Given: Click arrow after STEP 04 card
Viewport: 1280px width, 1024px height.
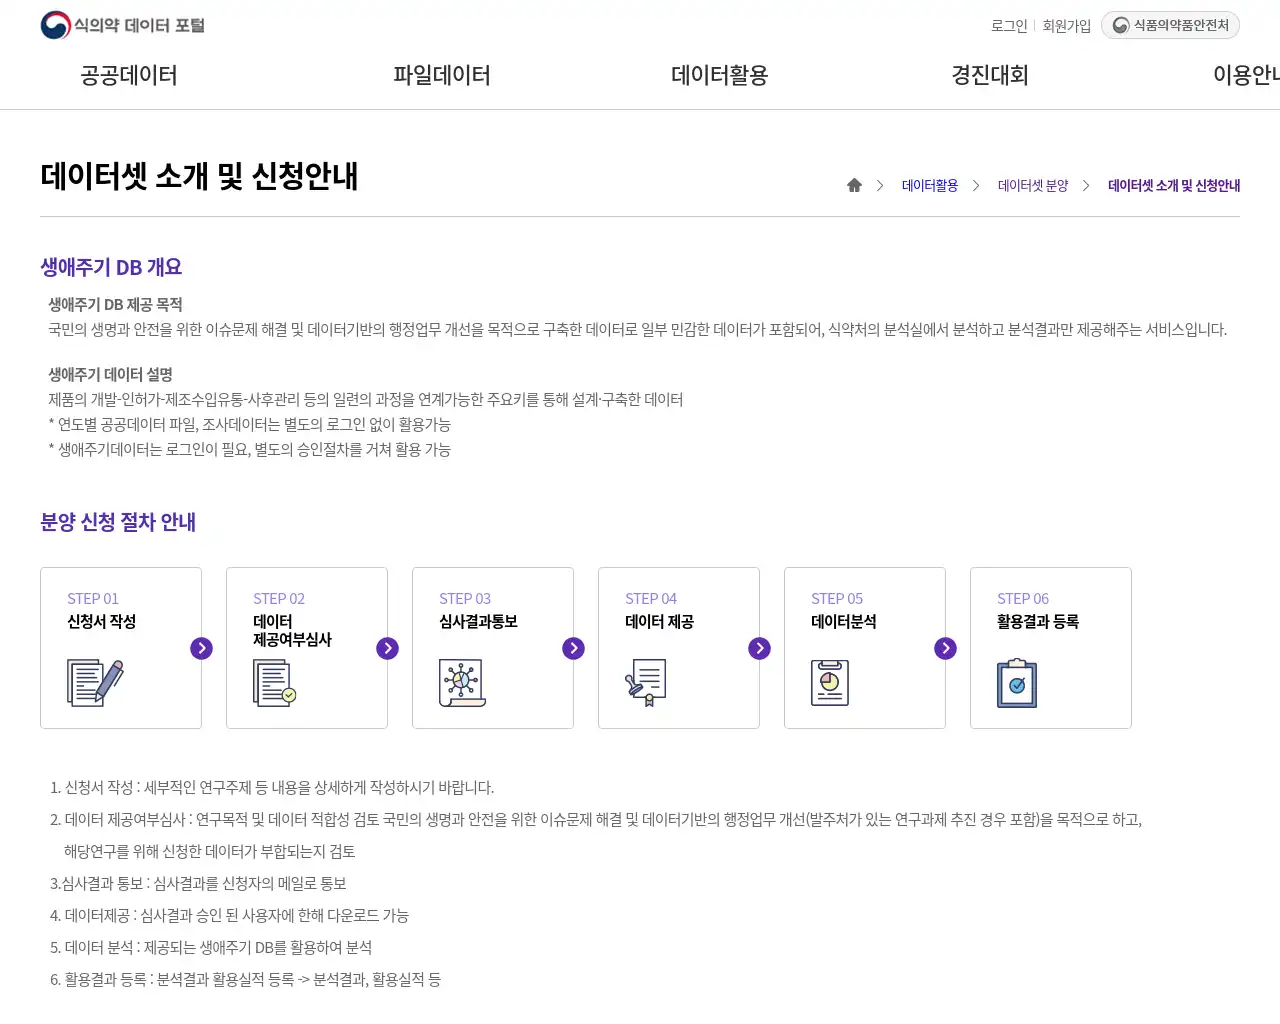Looking at the screenshot, I should click(x=759, y=648).
